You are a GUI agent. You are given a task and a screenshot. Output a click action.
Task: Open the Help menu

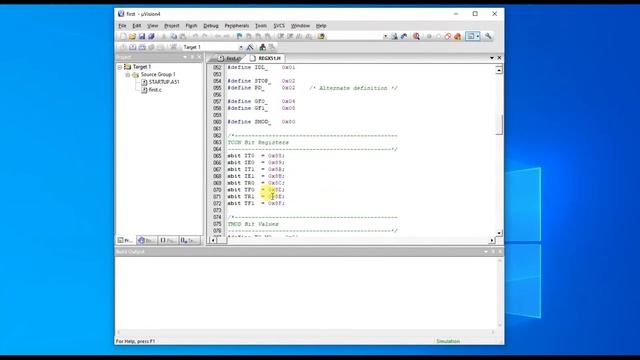pos(321,26)
